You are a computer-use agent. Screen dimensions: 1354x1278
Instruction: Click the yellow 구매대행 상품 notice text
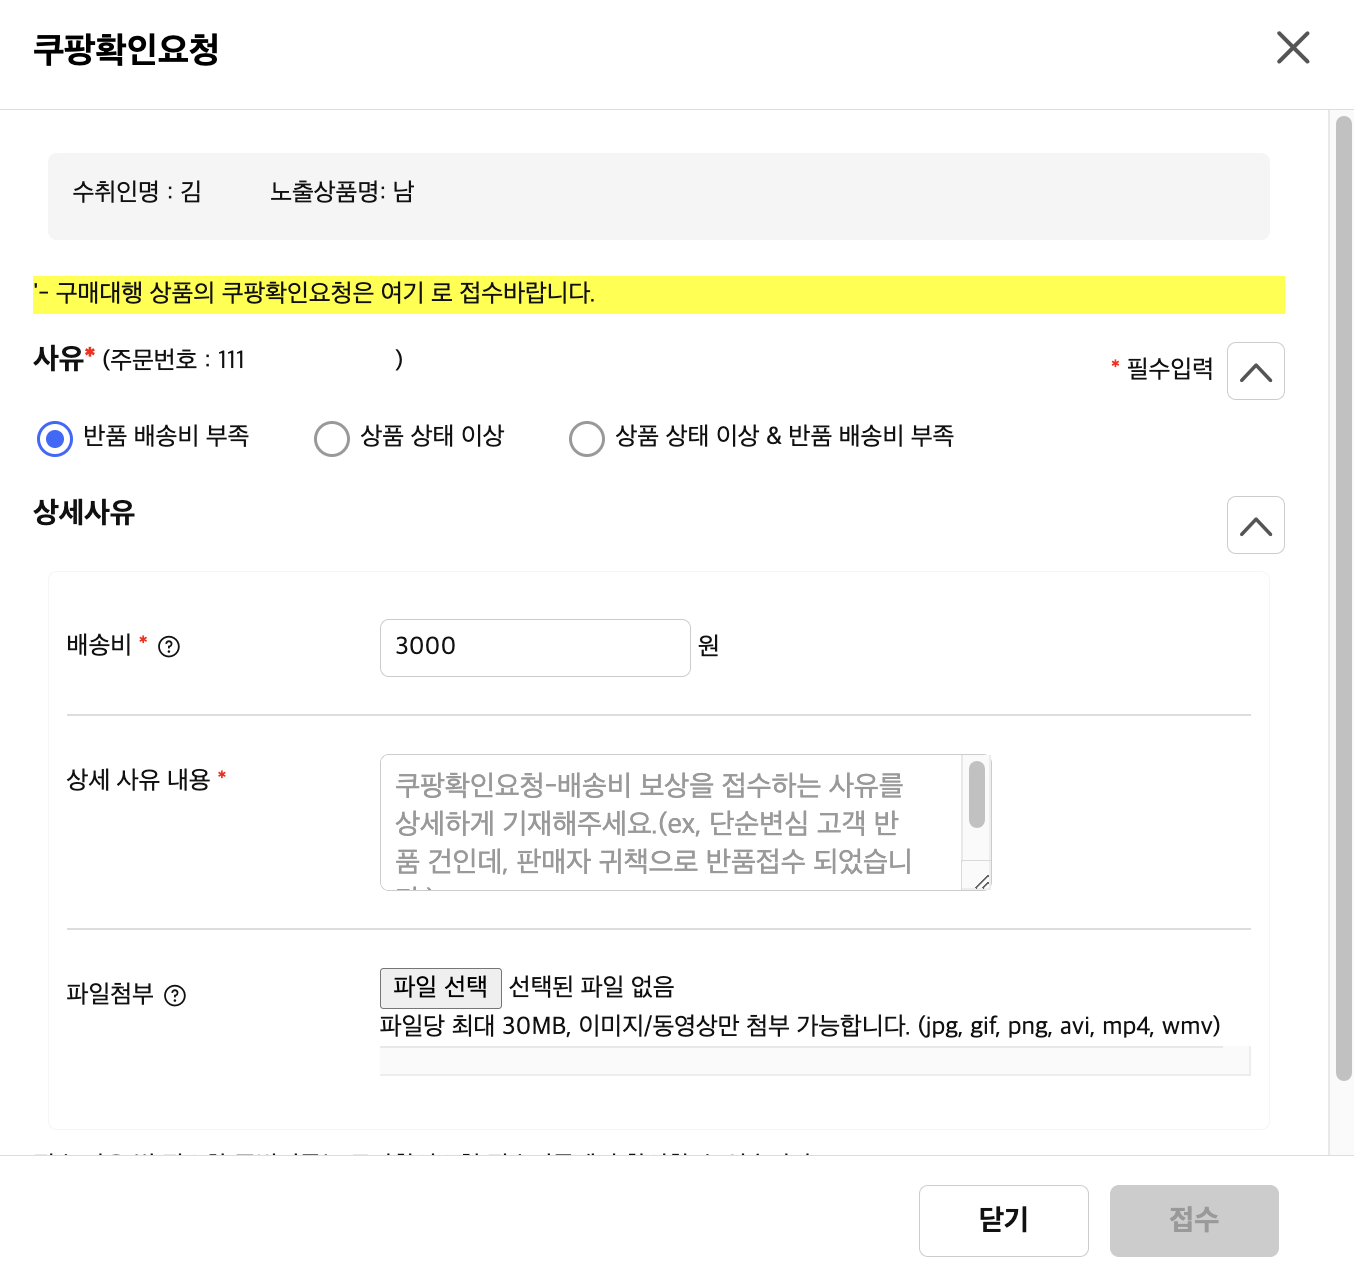pos(314,294)
